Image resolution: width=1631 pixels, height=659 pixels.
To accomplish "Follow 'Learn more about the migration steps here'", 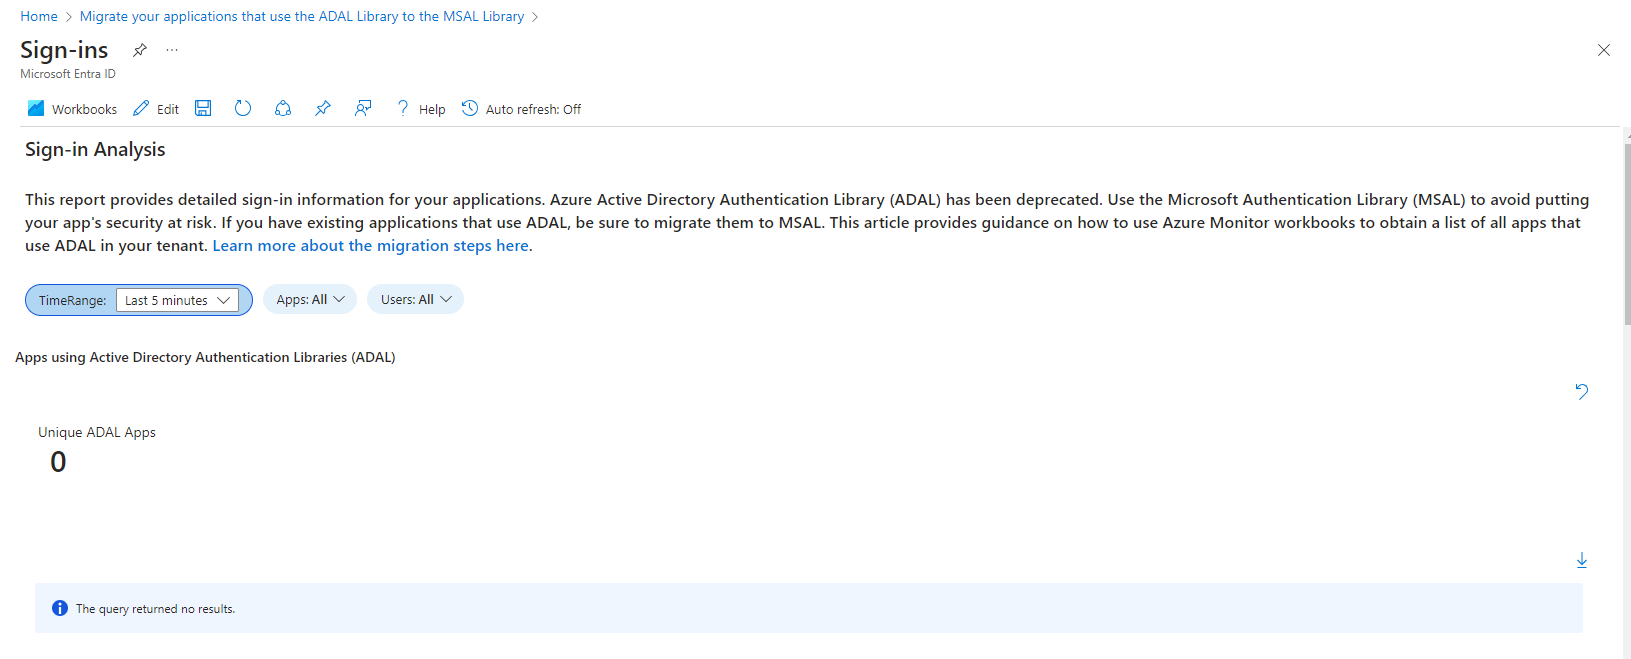I will coord(370,245).
